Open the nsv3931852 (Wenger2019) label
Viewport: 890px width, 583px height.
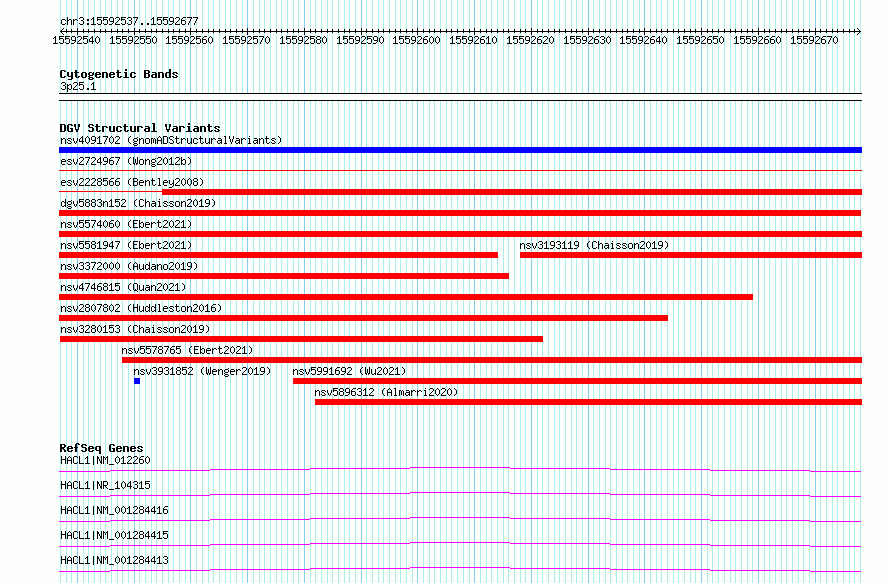(x=202, y=371)
